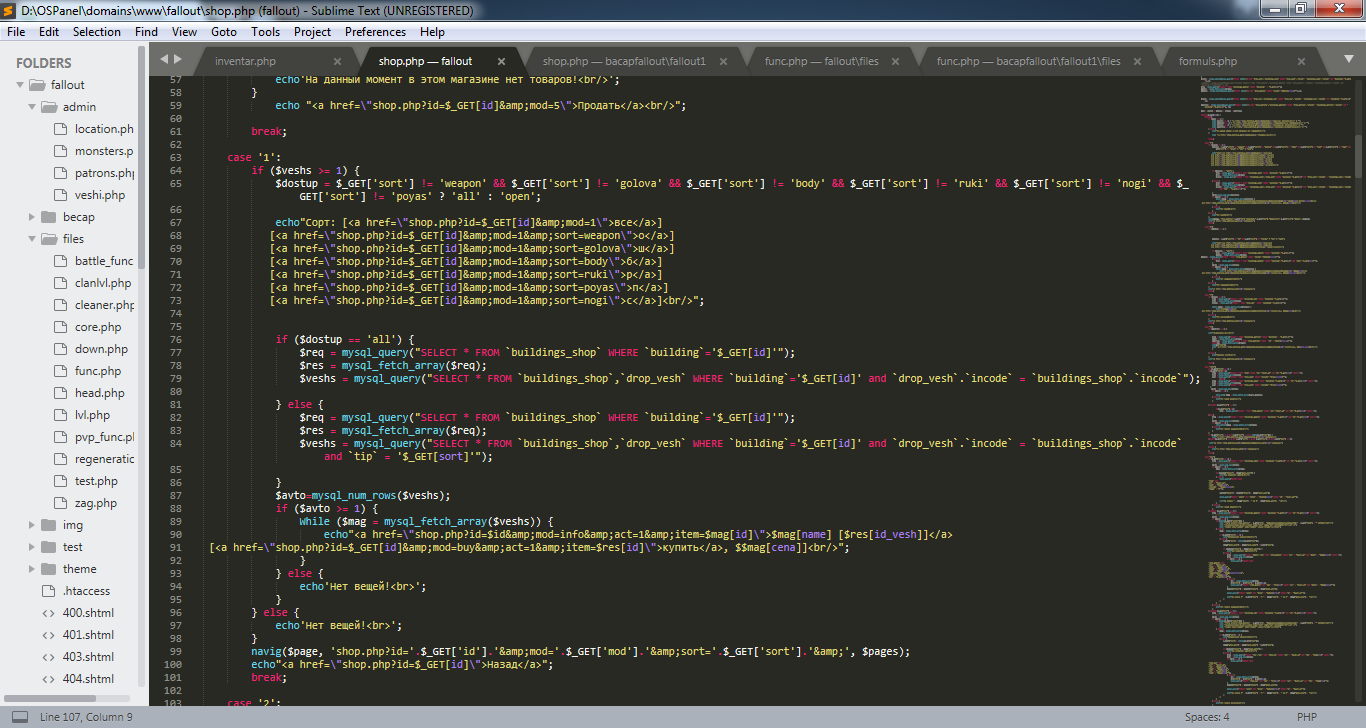Viewport: 1366px width, 728px height.
Task: Open the Goto menu
Action: [224, 32]
